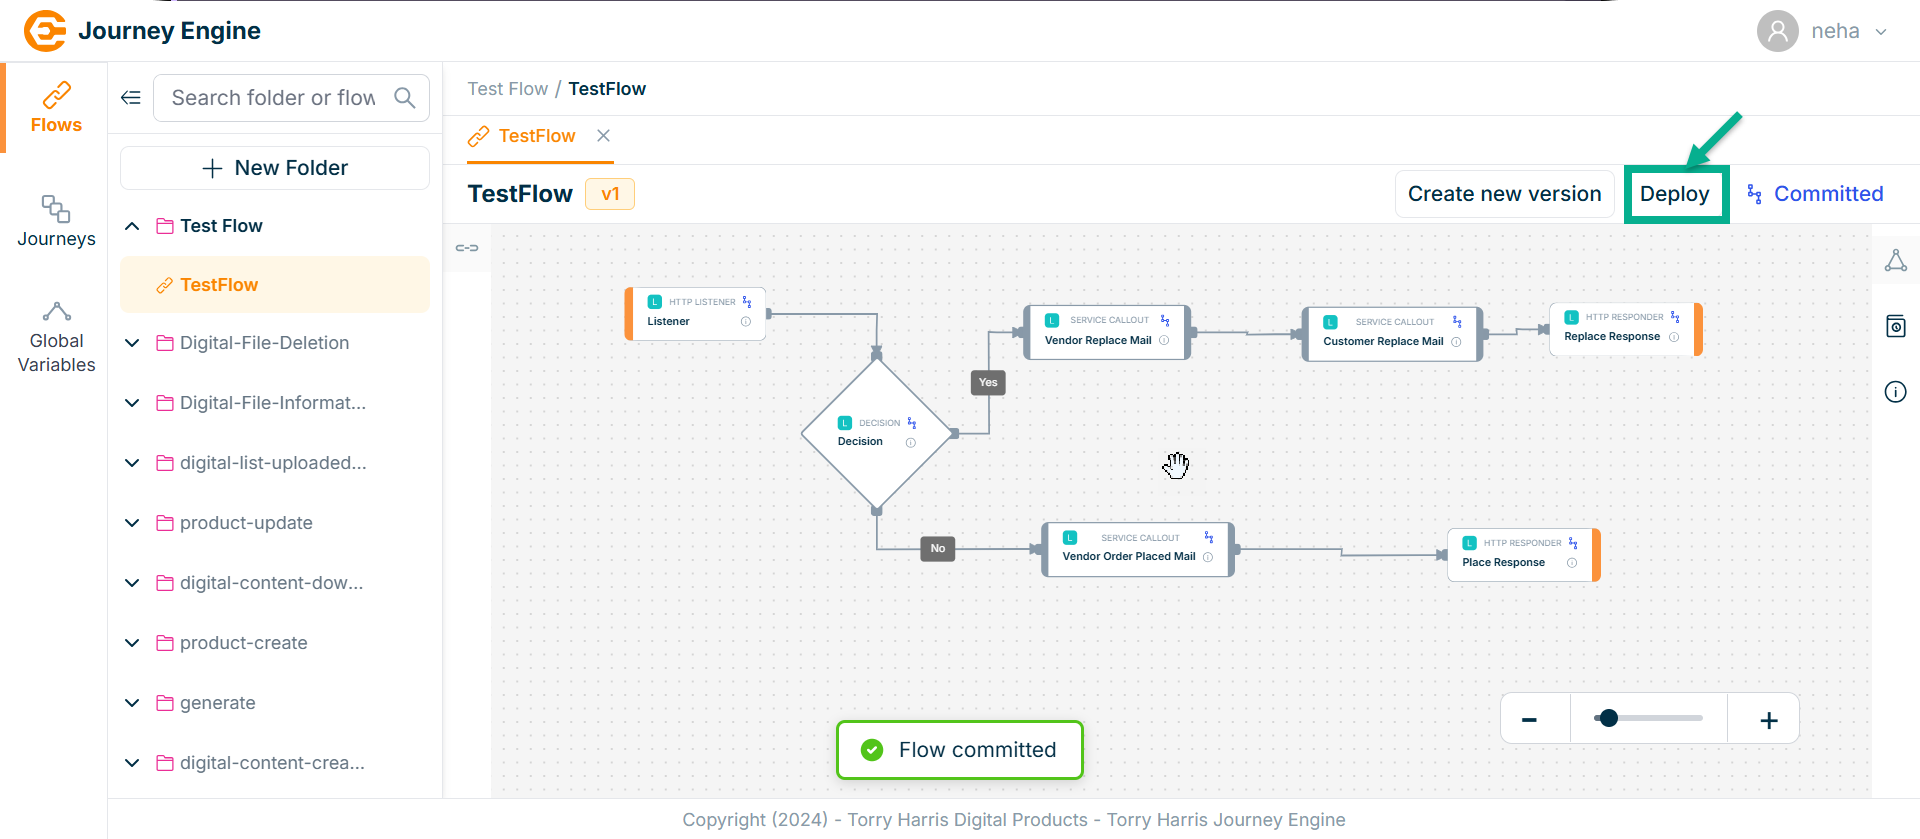Click the graph structure icon on right

(x=1895, y=261)
